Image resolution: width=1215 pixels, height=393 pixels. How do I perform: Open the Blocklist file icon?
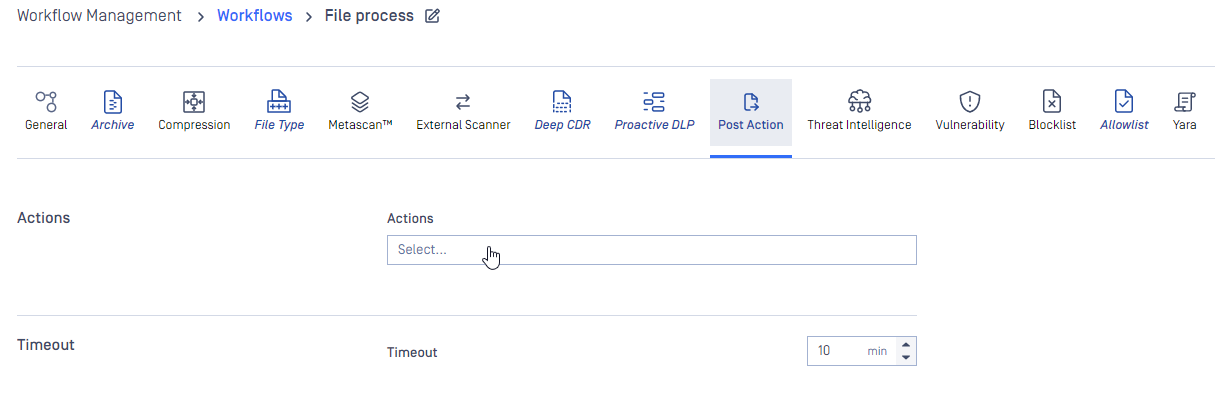(1052, 101)
